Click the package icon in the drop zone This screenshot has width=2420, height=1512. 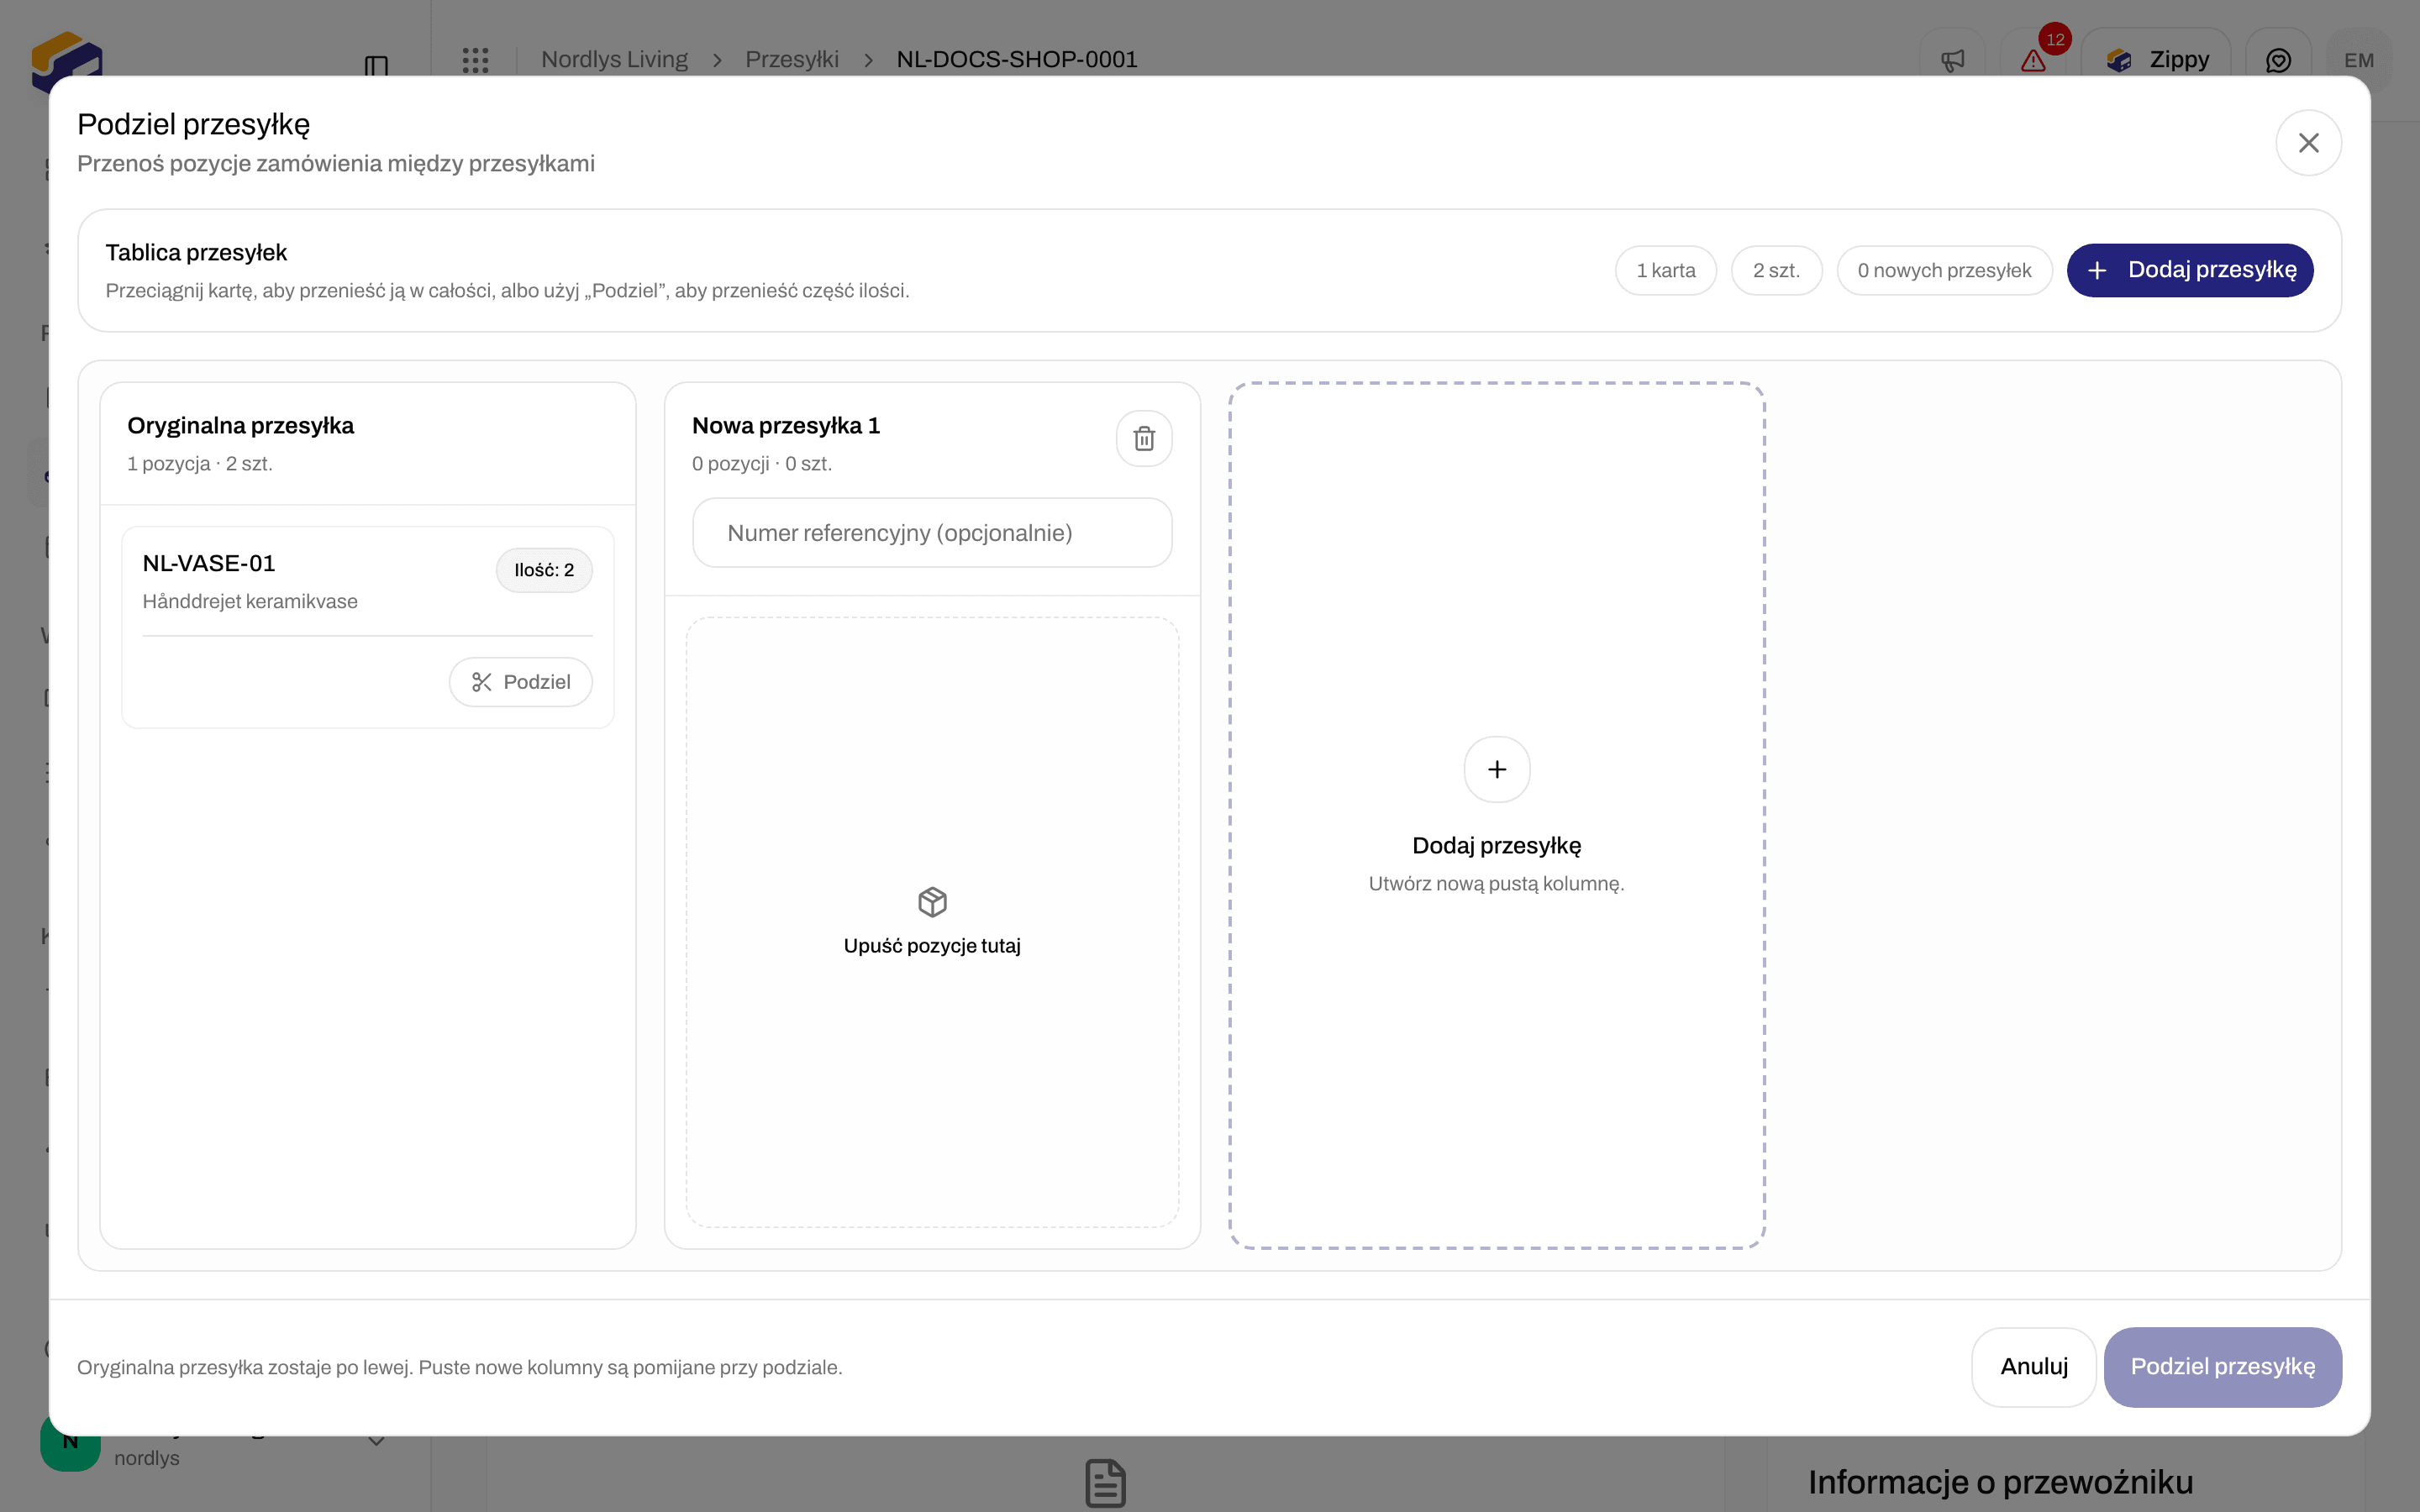tap(932, 902)
